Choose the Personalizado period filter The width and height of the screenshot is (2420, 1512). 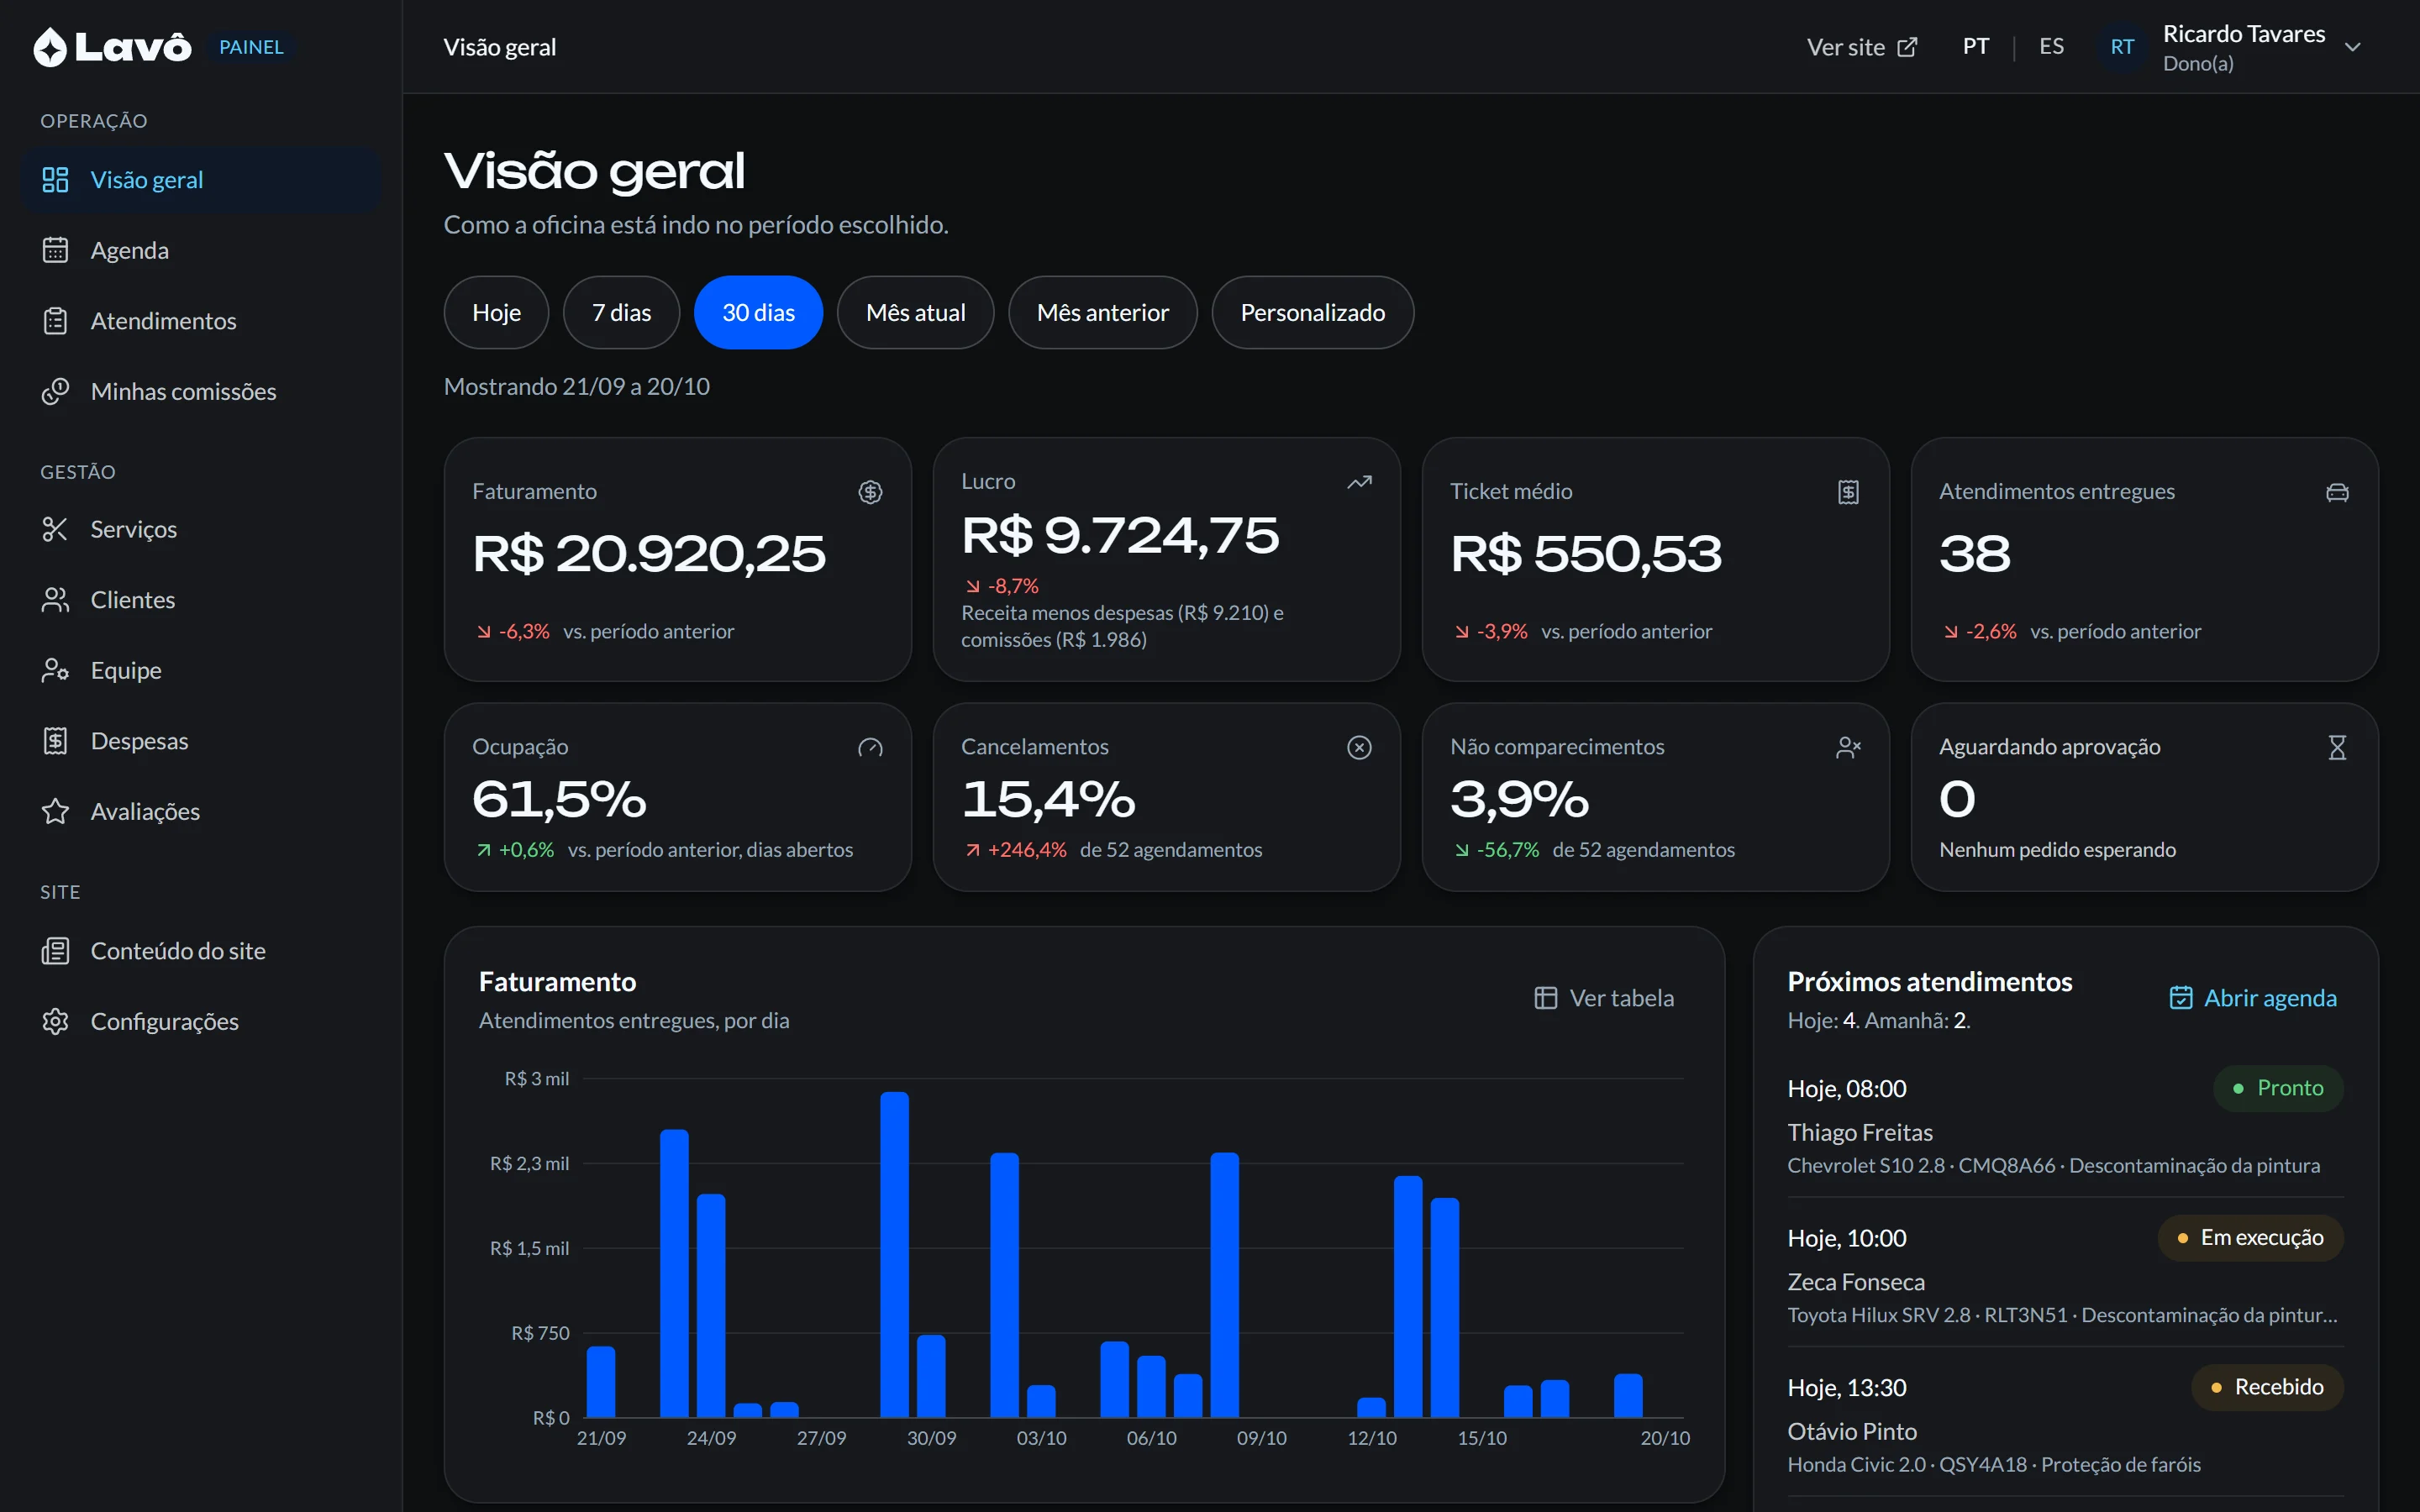click(x=1312, y=312)
